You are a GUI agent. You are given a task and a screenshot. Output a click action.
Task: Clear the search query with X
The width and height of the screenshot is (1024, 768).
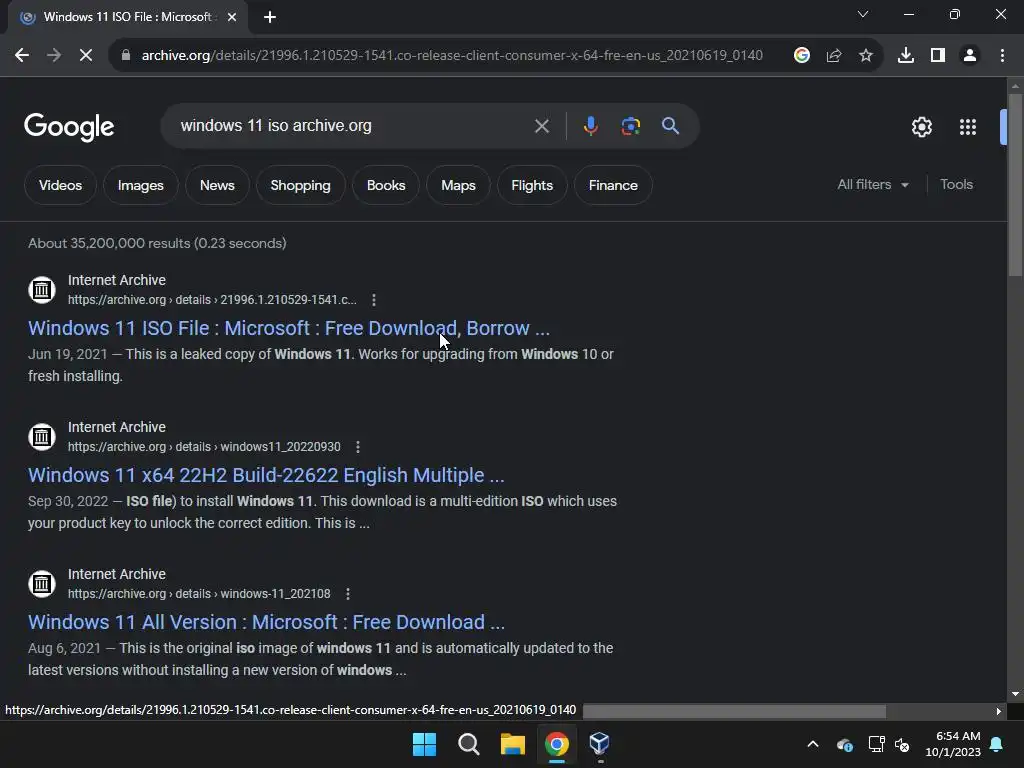542,126
